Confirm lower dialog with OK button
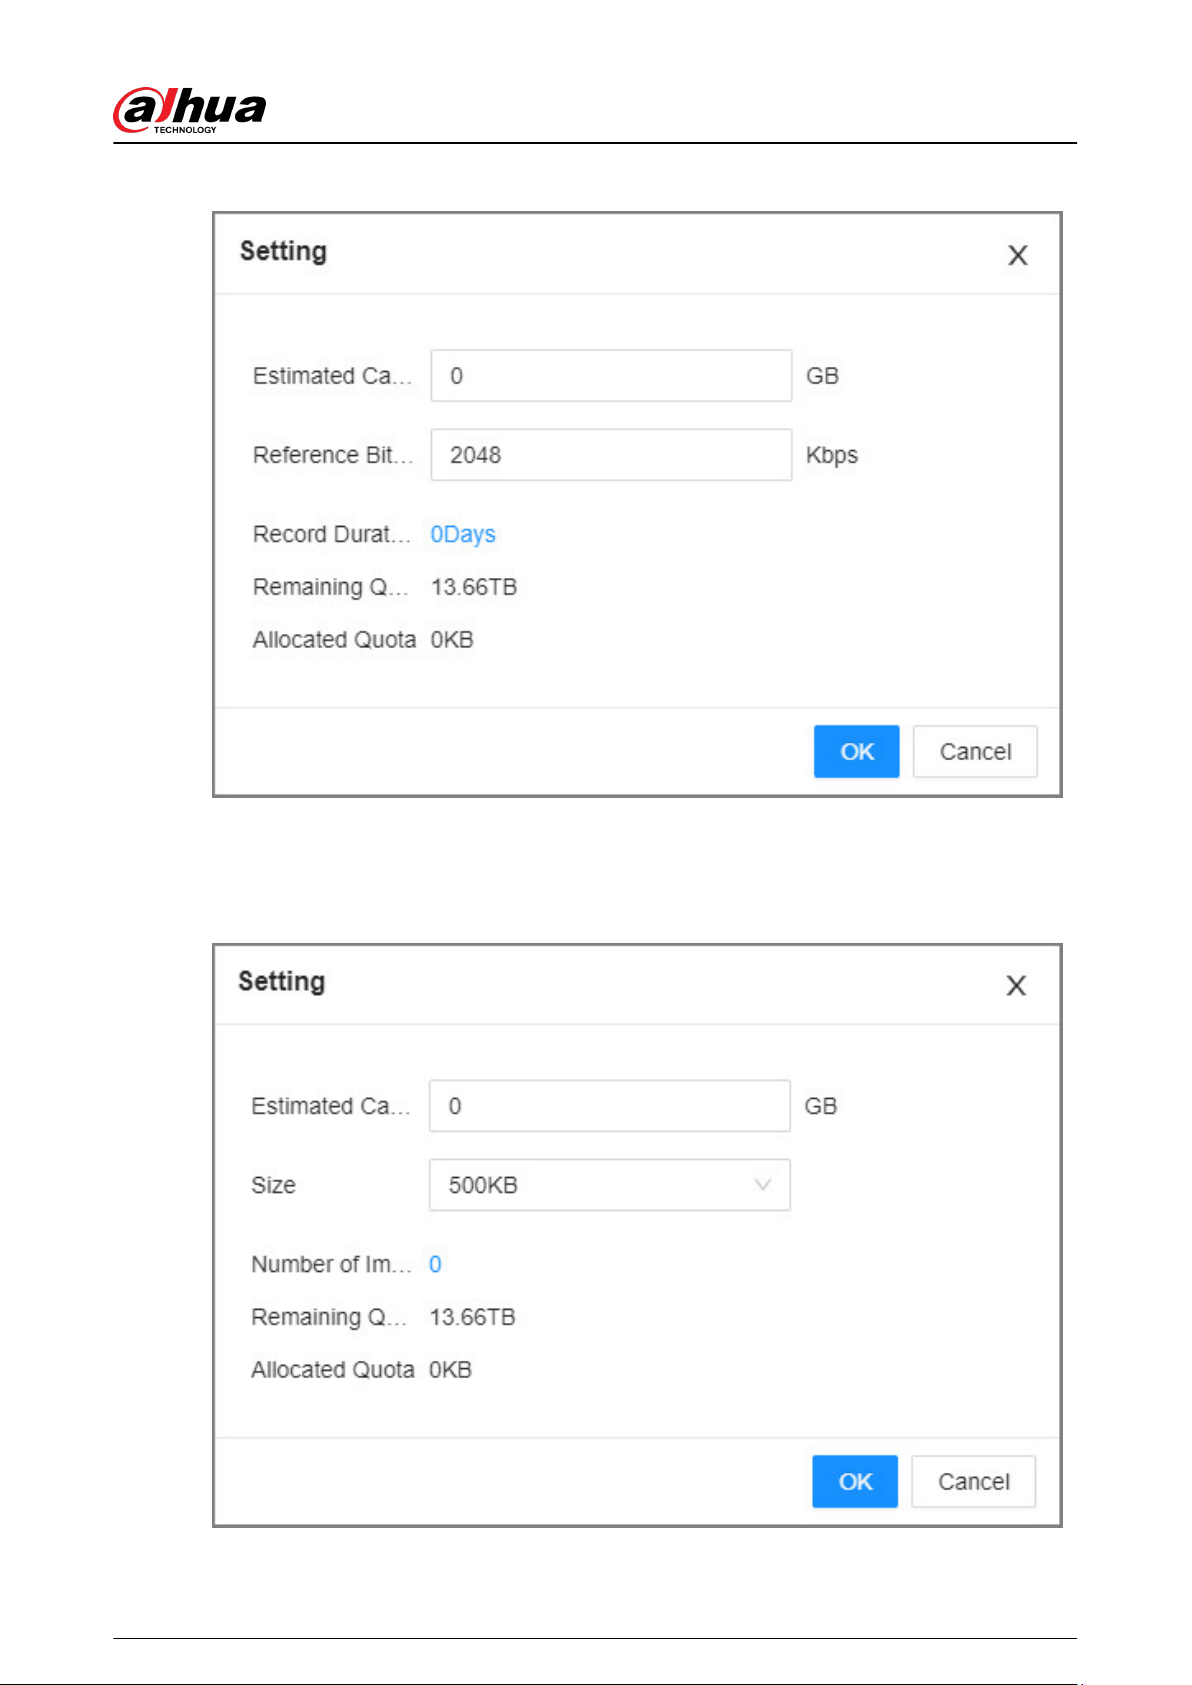Screen dimensions: 1192x1685 [x=855, y=1482]
